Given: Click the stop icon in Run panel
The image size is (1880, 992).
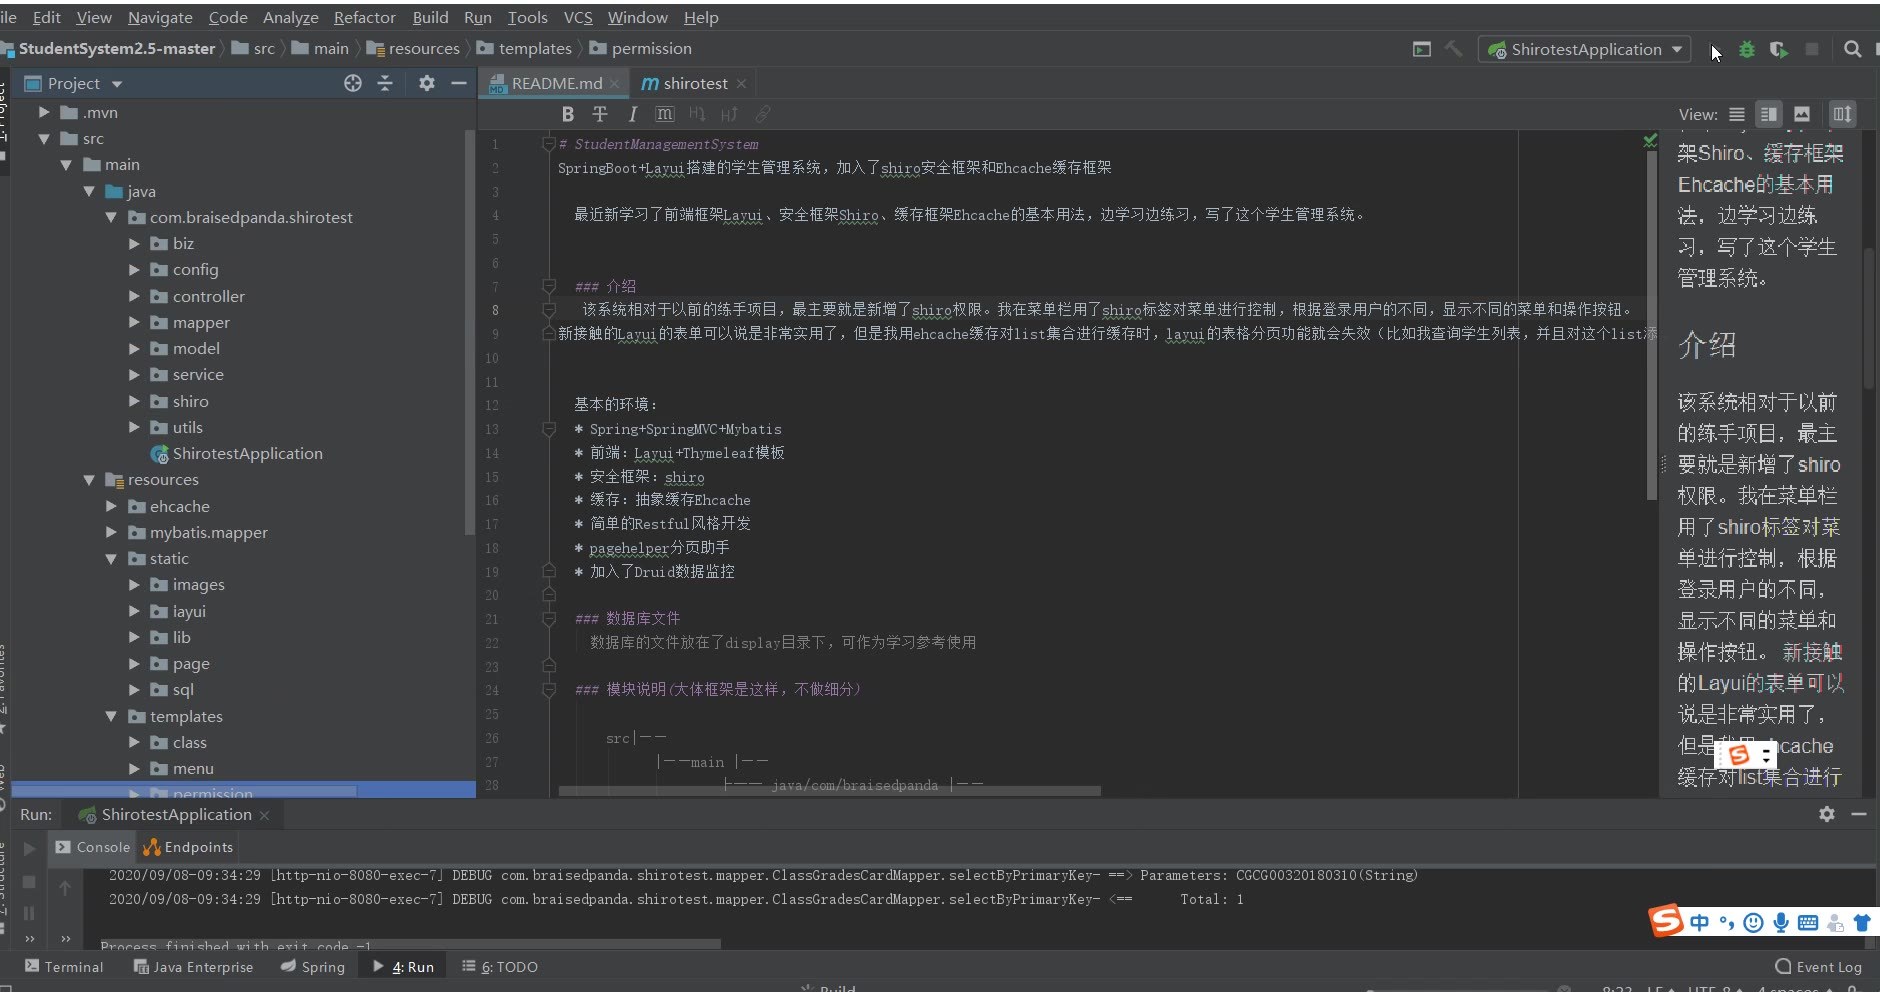Looking at the screenshot, I should 29,881.
